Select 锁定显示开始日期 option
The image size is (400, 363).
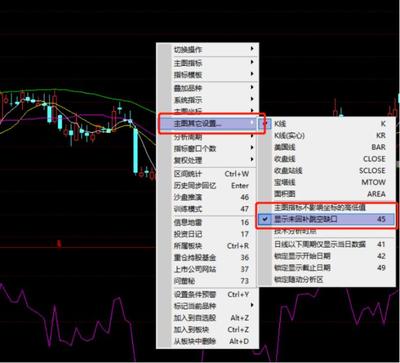point(326,256)
